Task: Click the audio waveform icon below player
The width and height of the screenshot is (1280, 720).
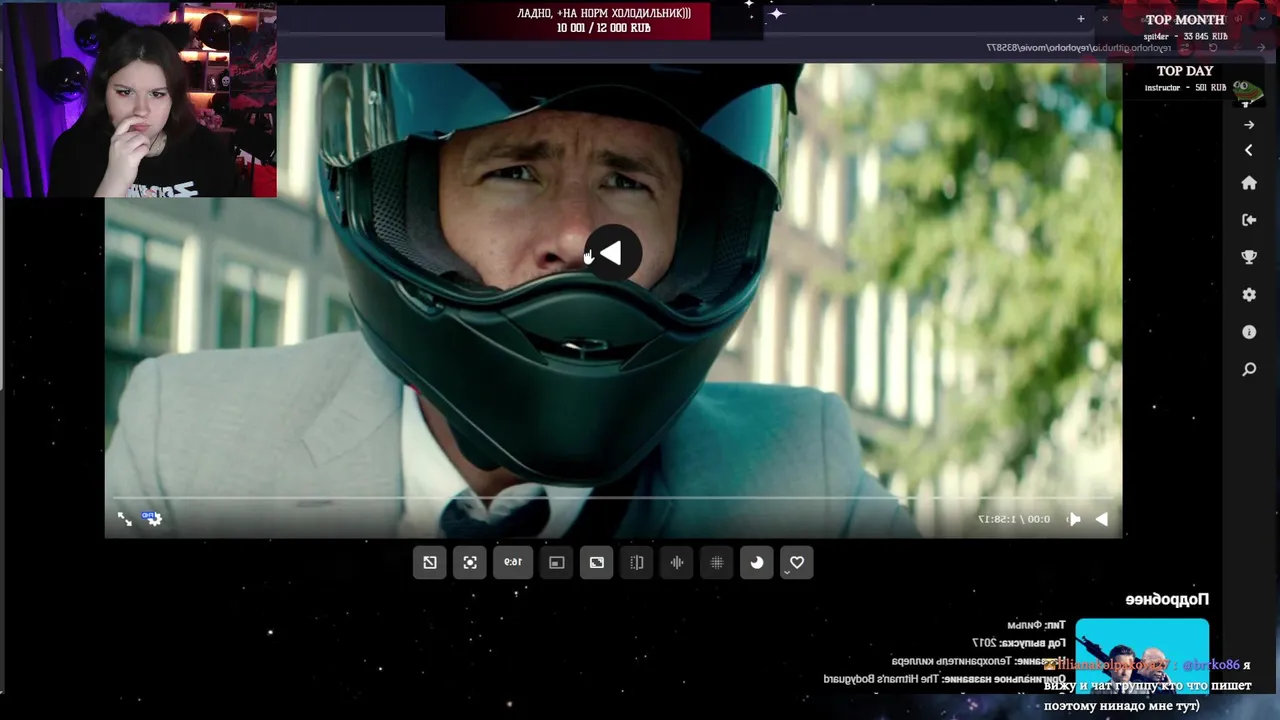Action: pyautogui.click(x=677, y=562)
